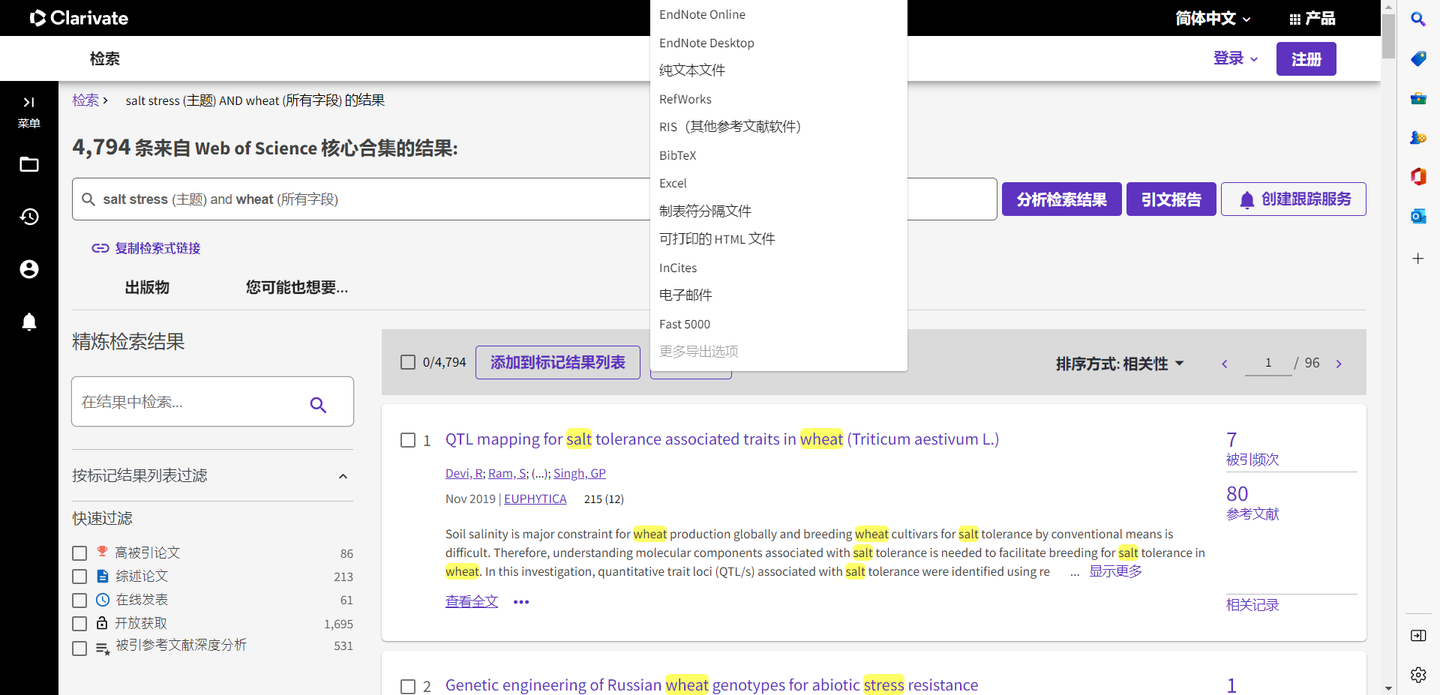1440x695 pixels.
Task: Collapse the 按标记结果列表过滤 section
Action: [343, 476]
